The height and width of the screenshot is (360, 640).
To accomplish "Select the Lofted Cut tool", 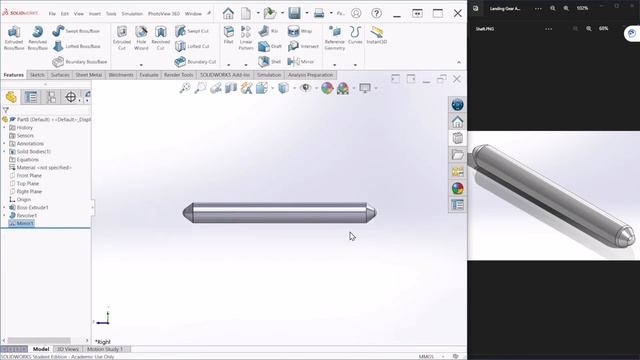I will click(x=192, y=46).
